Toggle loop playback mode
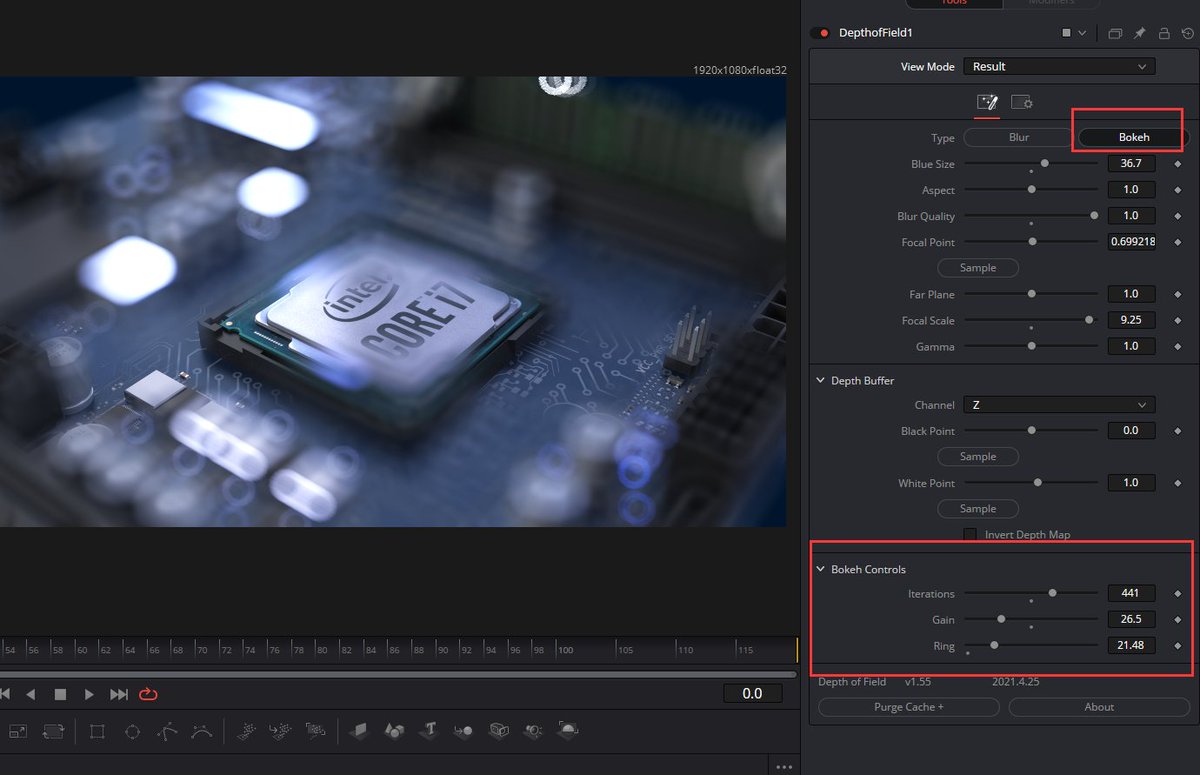Image resolution: width=1200 pixels, height=775 pixels. tap(149, 694)
